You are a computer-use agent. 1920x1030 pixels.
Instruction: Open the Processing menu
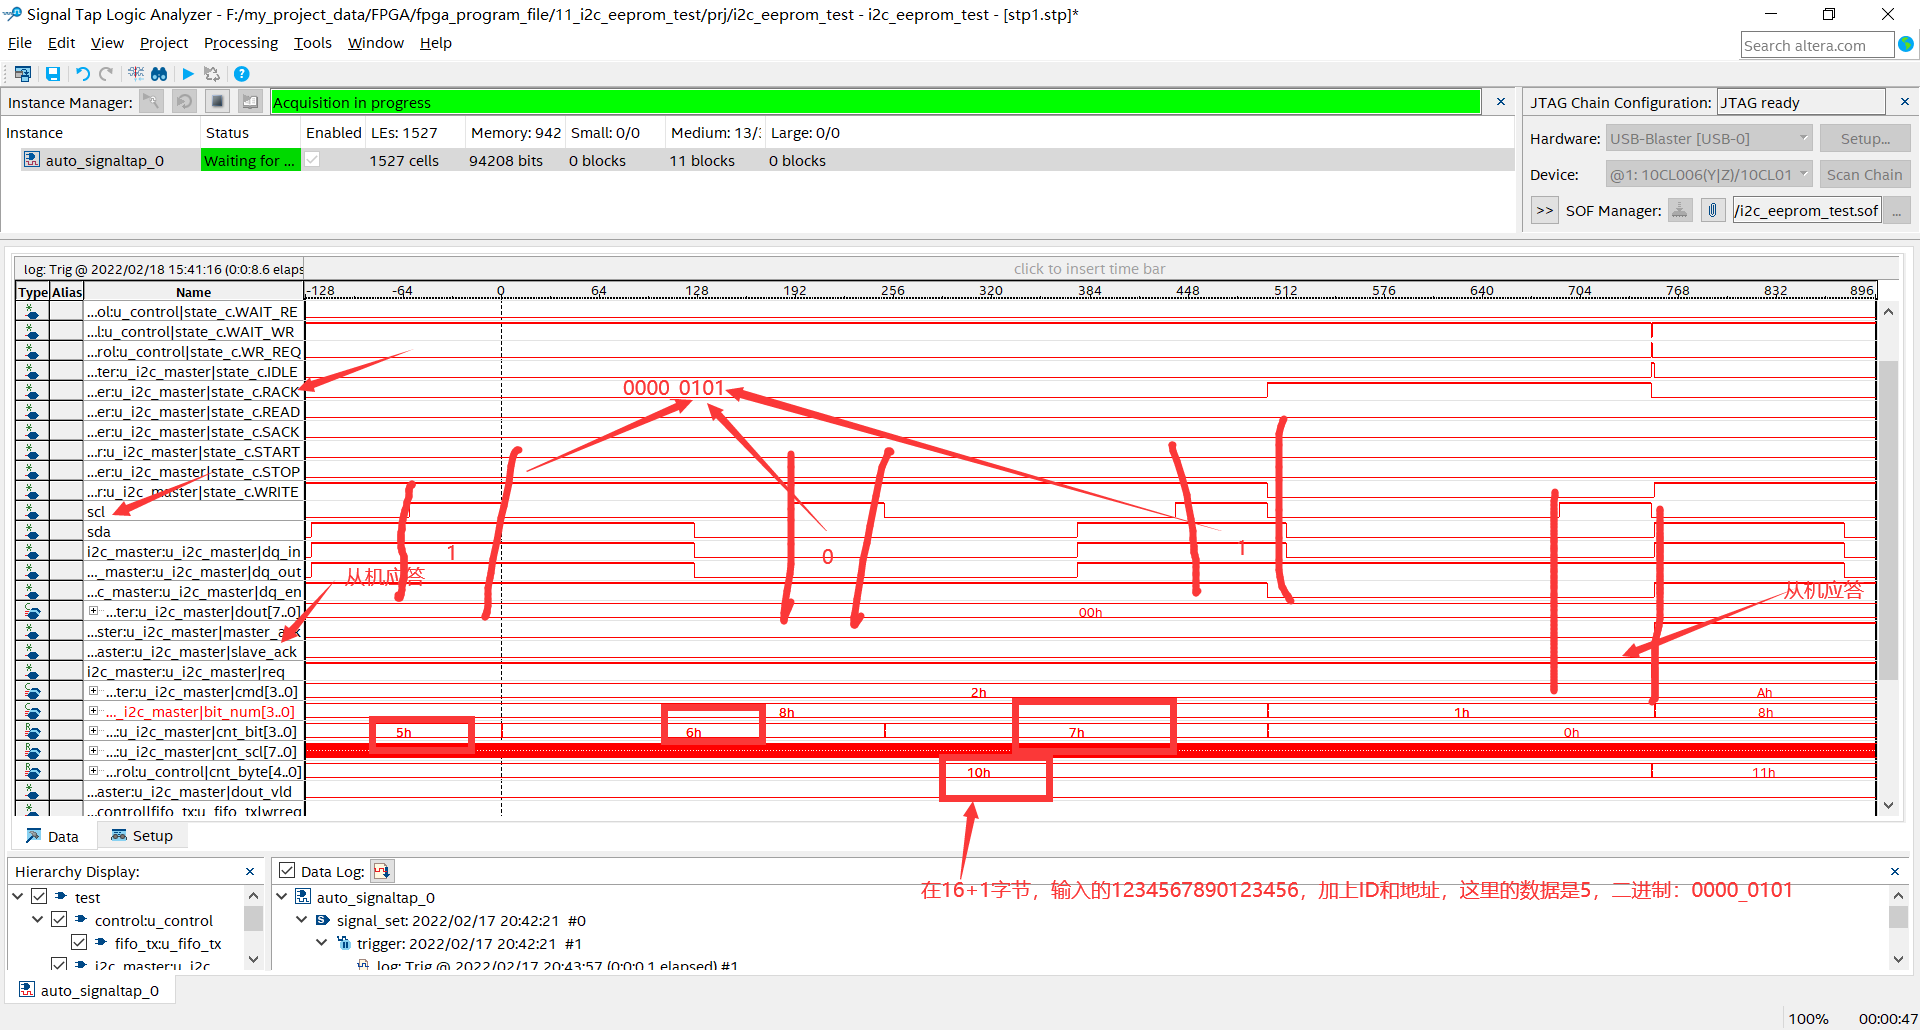point(240,42)
